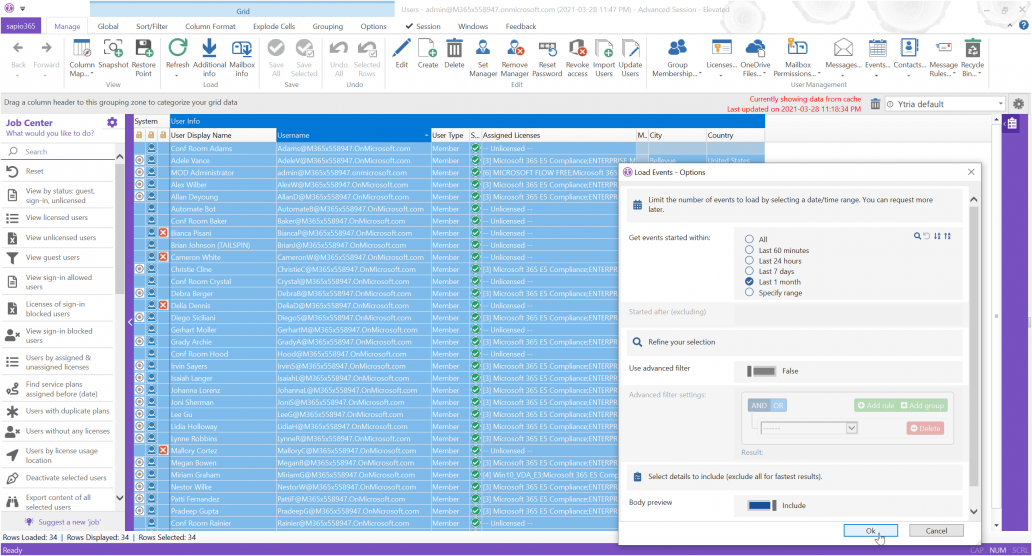Click 'View licensed users' job
This screenshot has height=556, width=1032.
point(58,217)
